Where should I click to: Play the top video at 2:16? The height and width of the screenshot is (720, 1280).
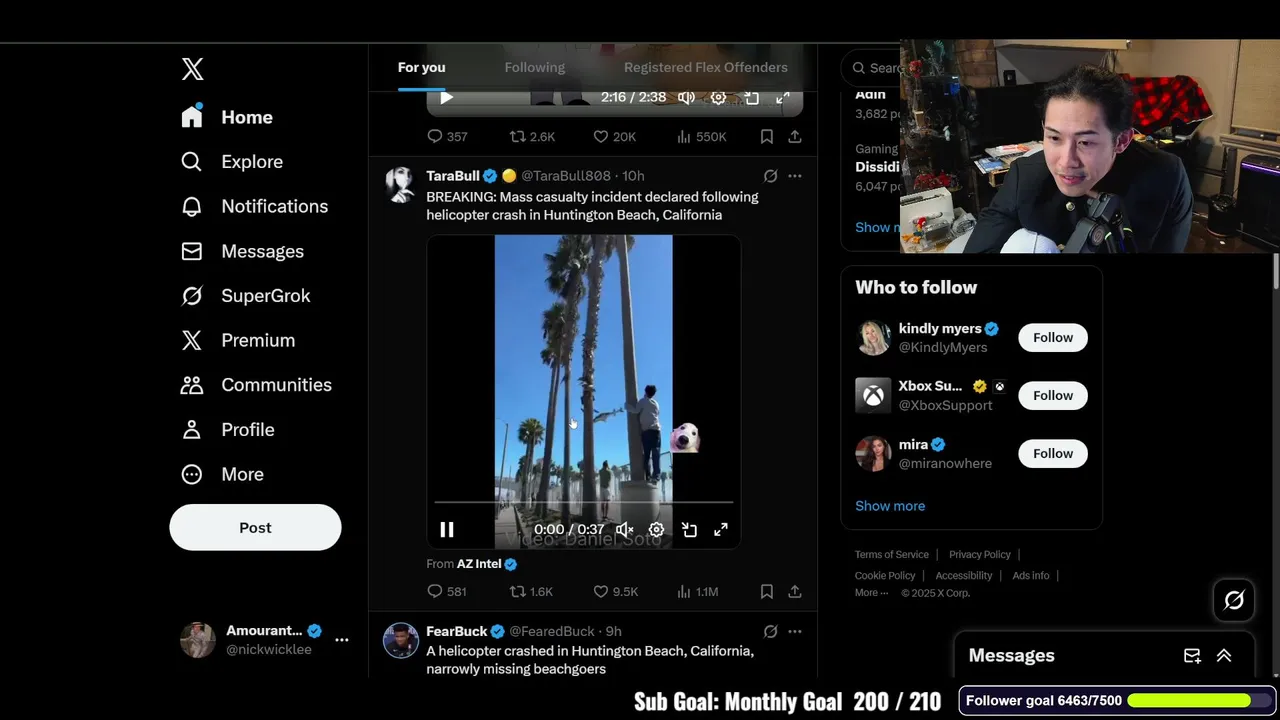(x=446, y=97)
